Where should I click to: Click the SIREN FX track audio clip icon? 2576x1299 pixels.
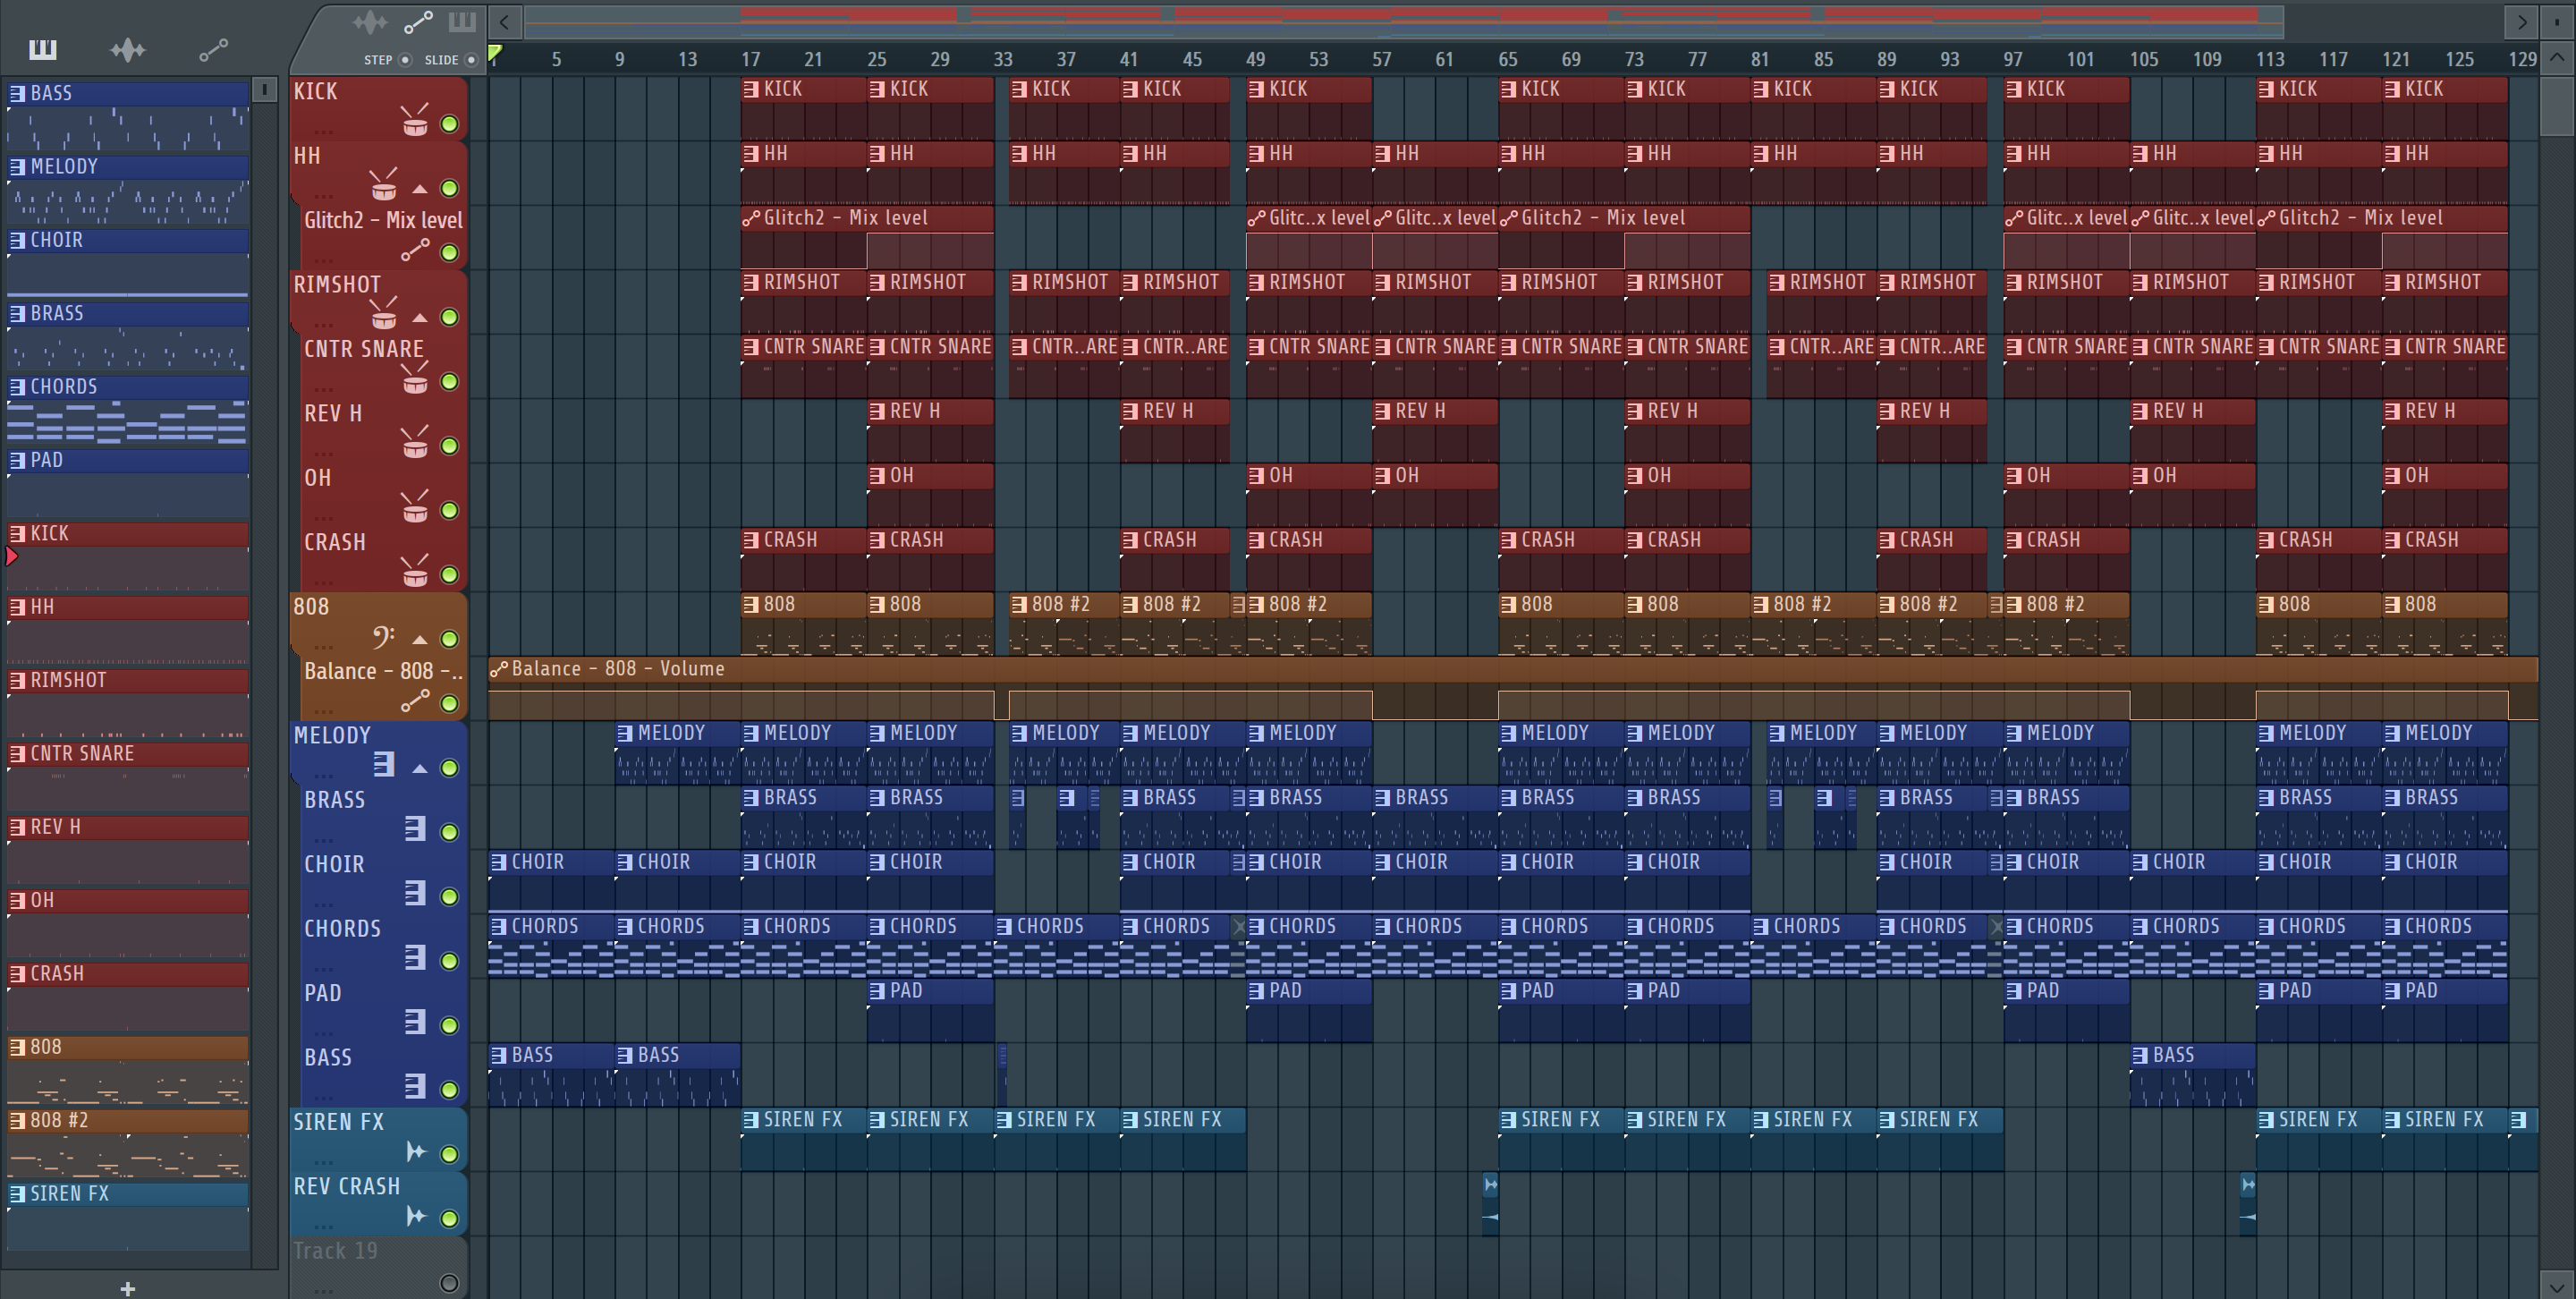415,1152
